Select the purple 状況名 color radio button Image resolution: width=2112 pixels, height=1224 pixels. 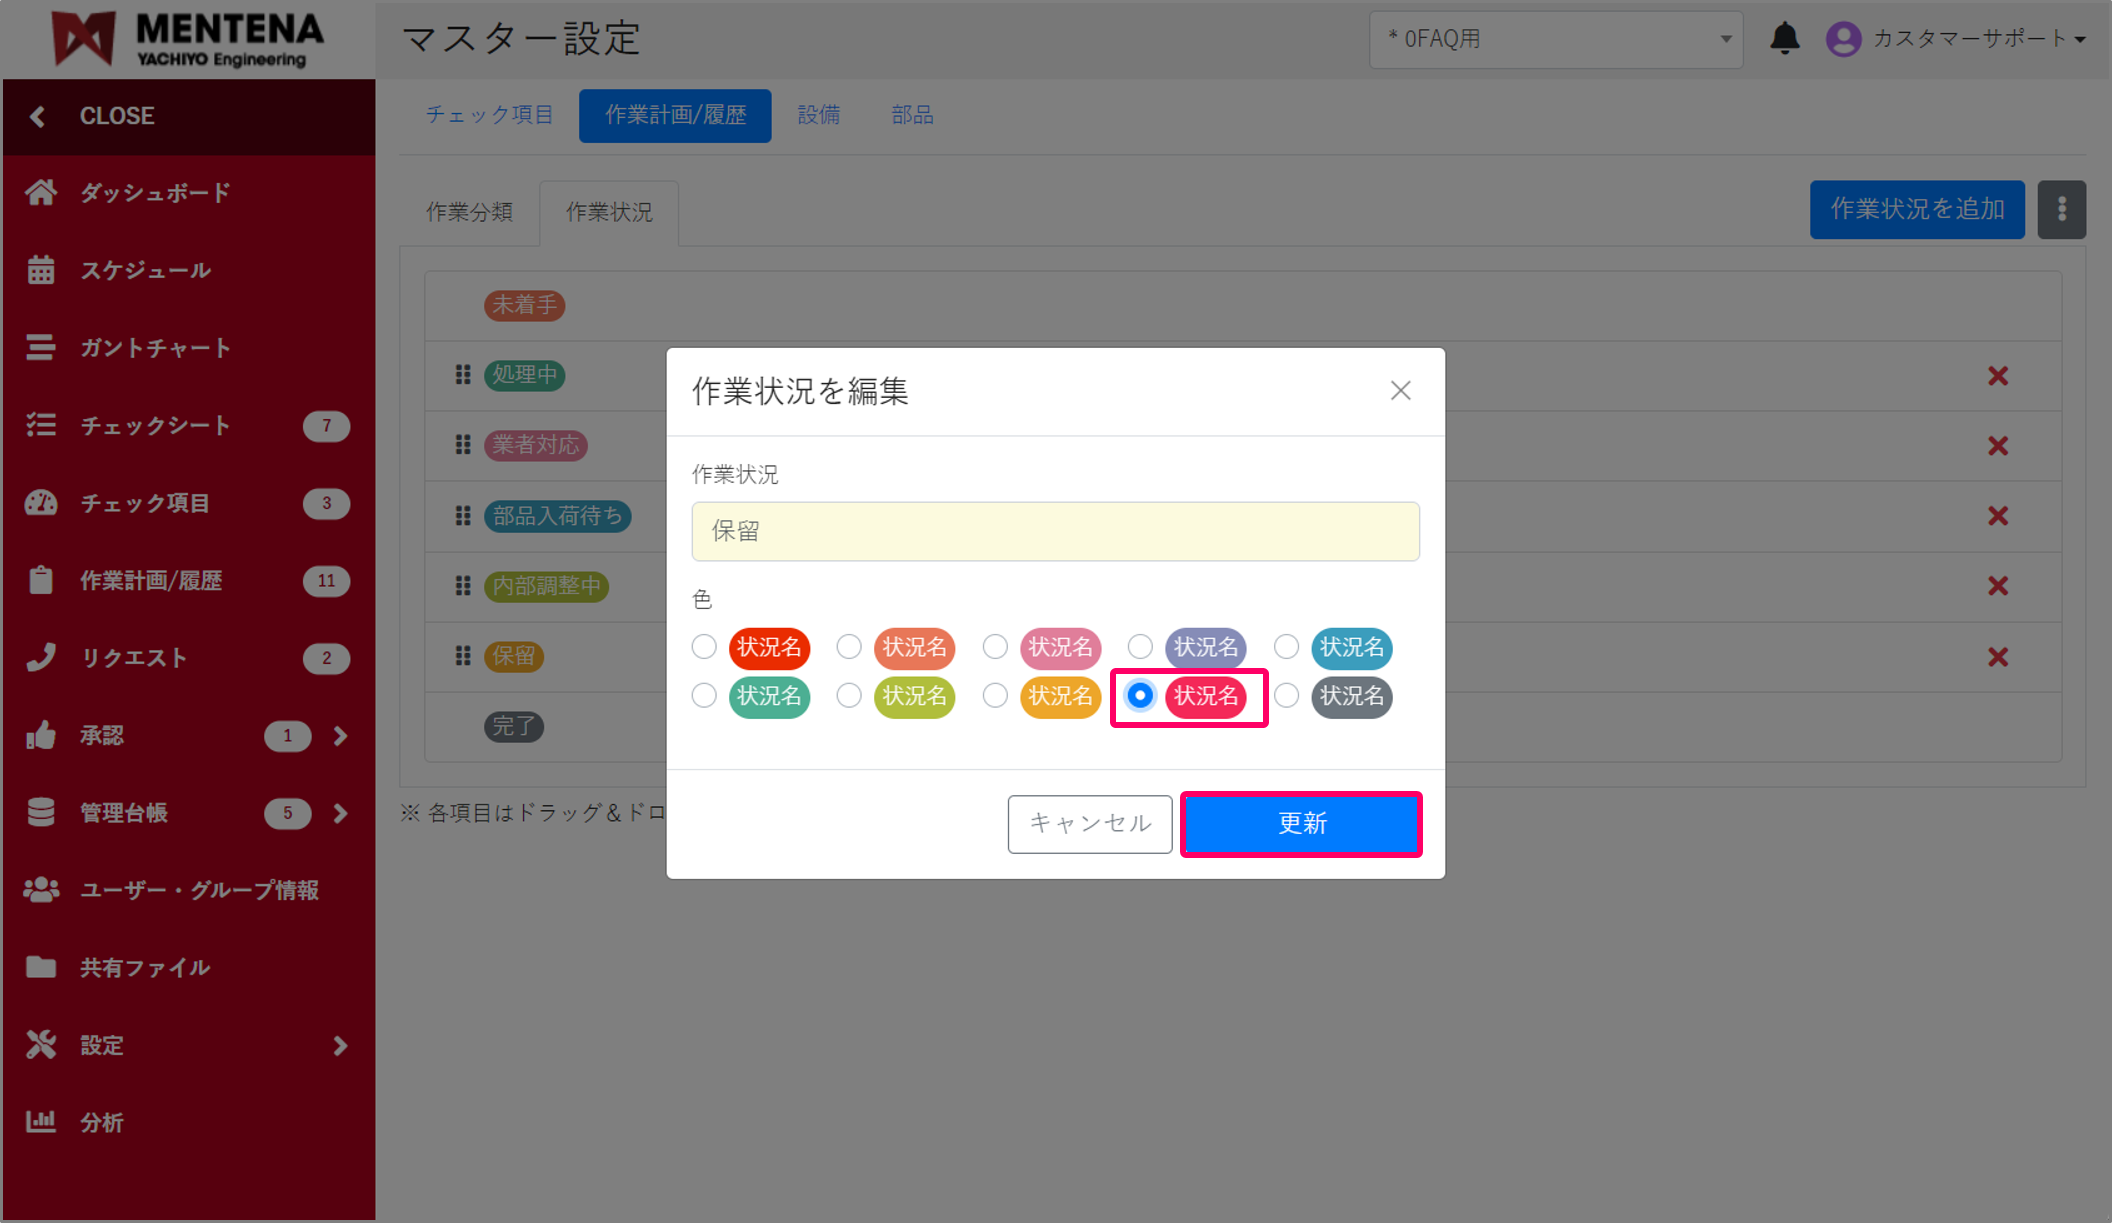pos(1140,647)
